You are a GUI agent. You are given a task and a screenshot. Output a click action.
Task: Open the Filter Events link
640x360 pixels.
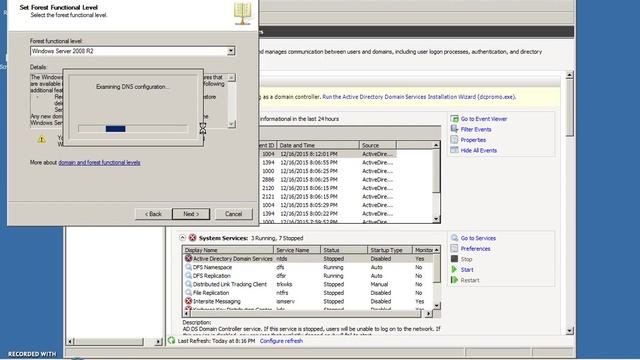point(476,129)
